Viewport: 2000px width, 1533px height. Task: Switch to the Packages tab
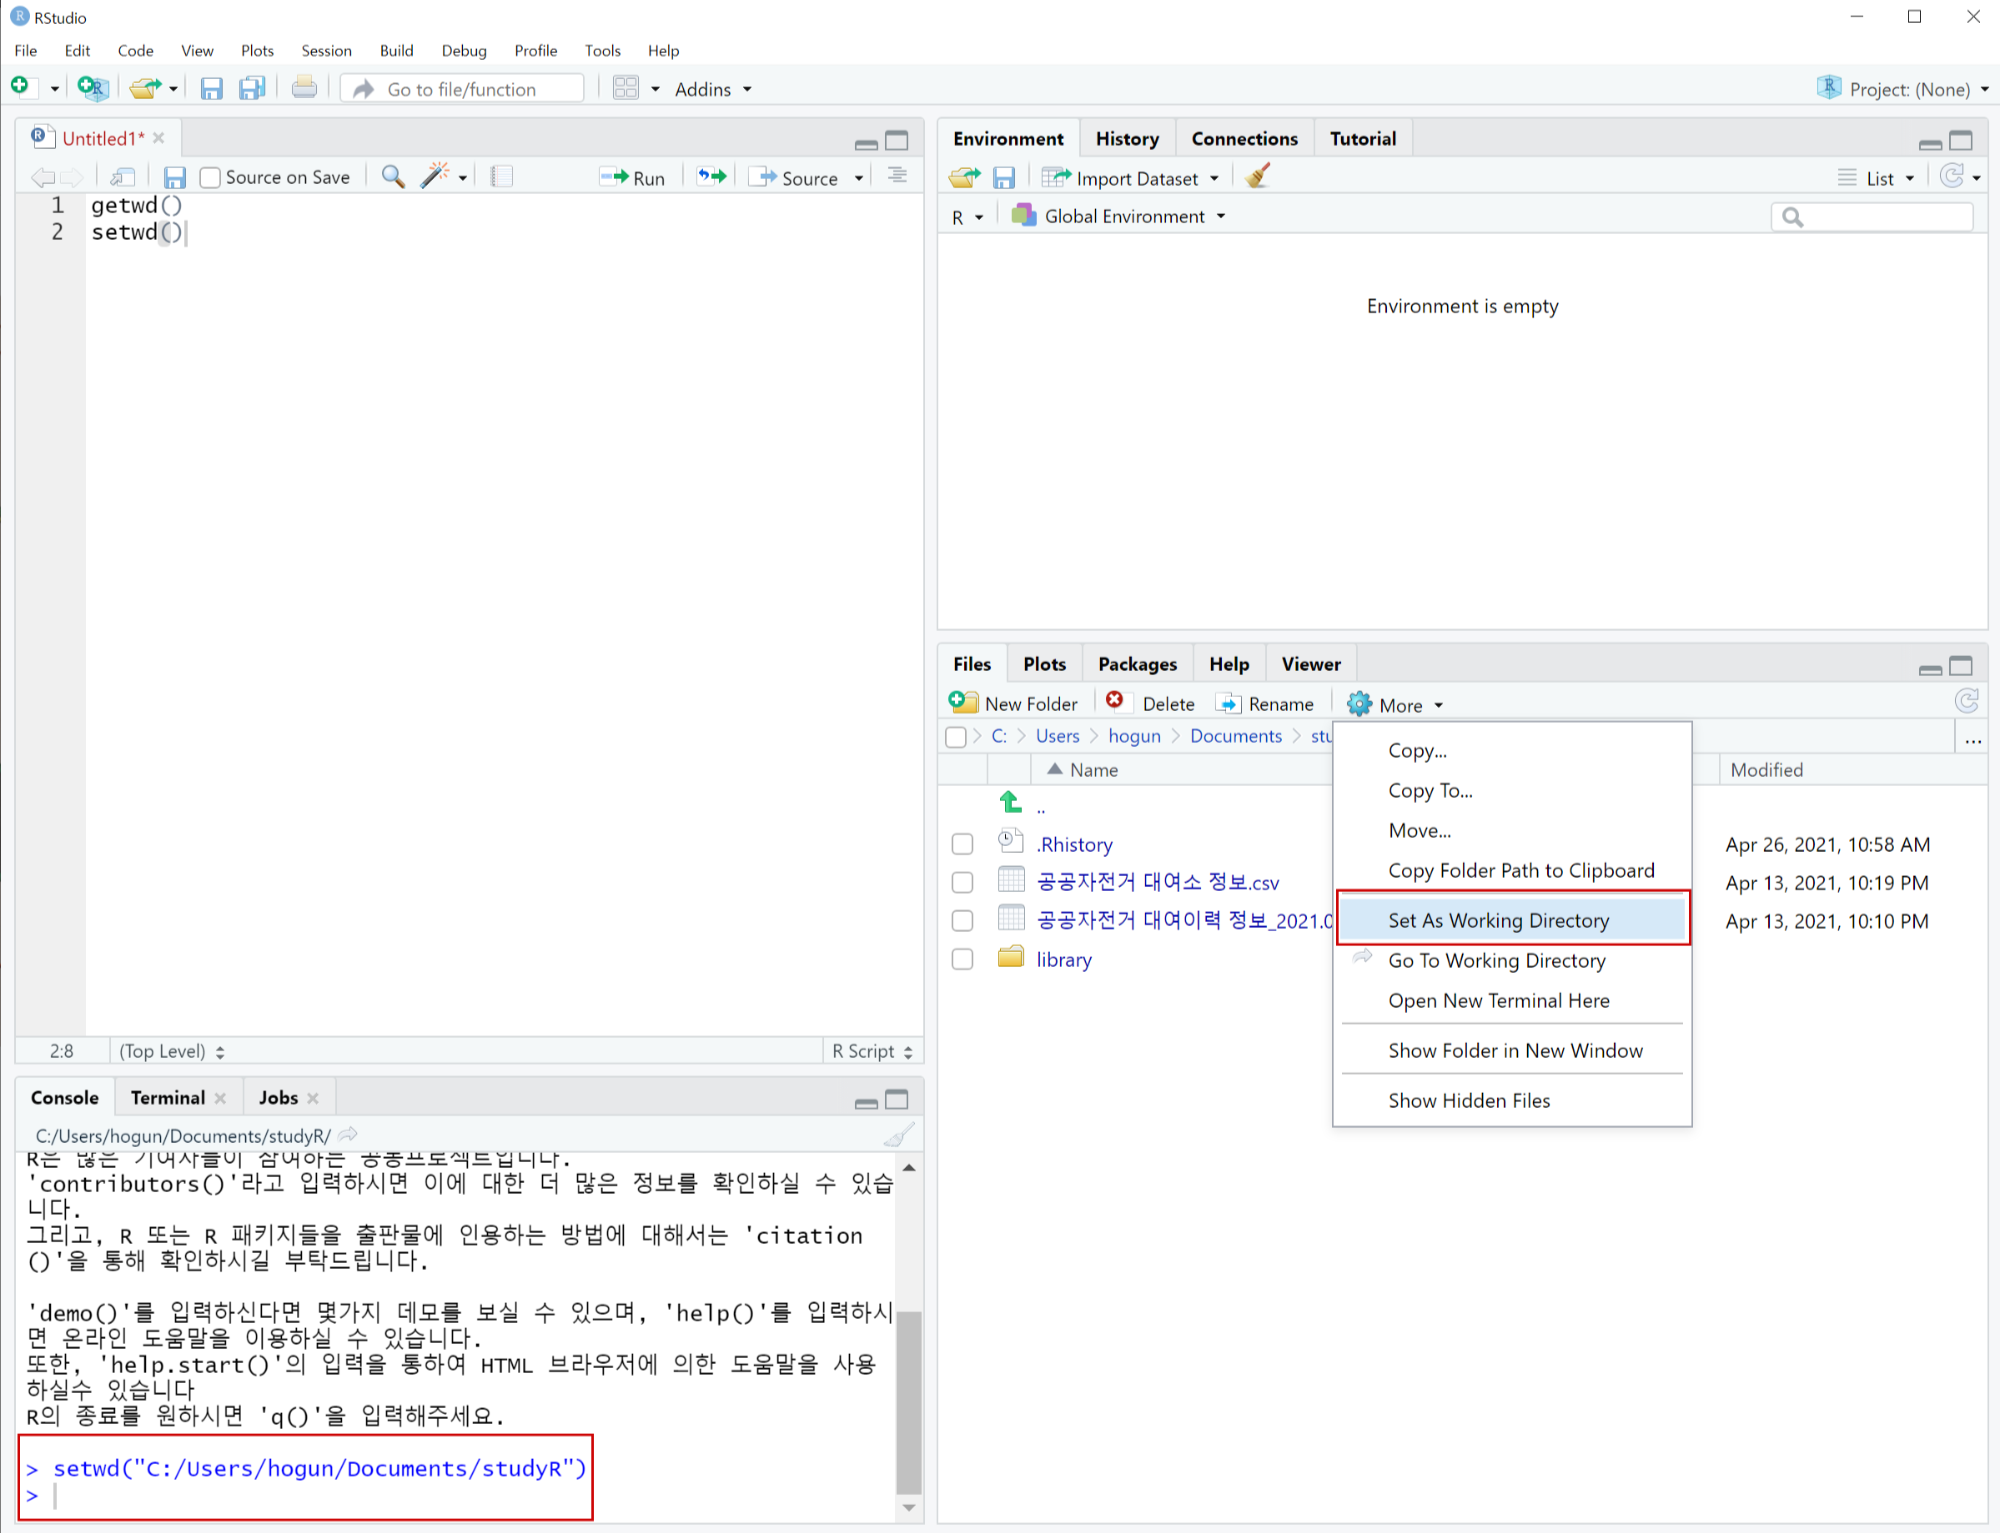[1137, 664]
